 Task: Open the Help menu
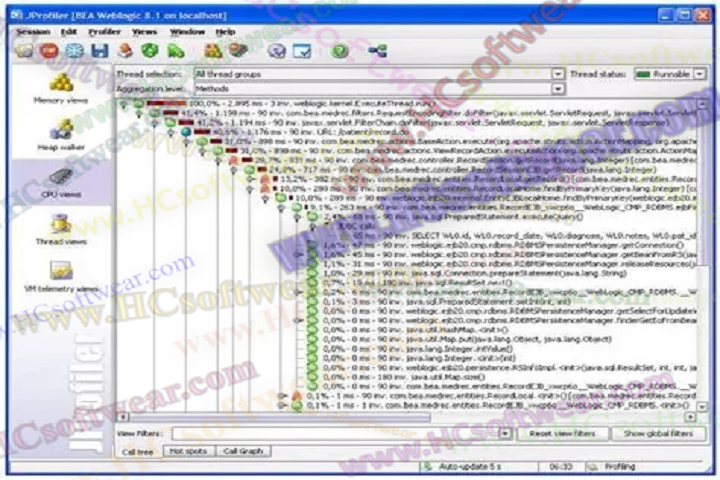coord(225,32)
